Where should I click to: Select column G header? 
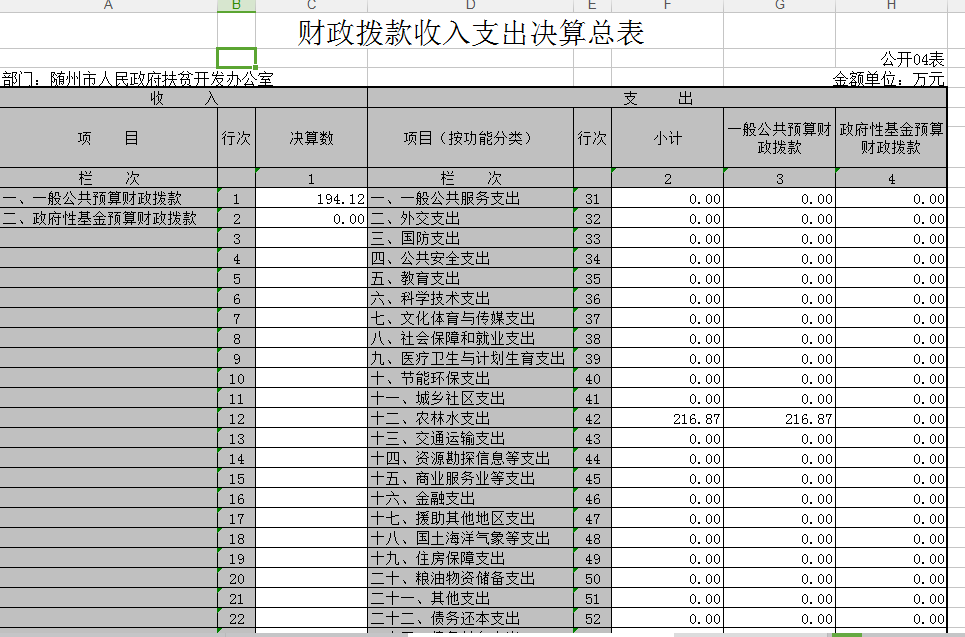pyautogui.click(x=779, y=6)
